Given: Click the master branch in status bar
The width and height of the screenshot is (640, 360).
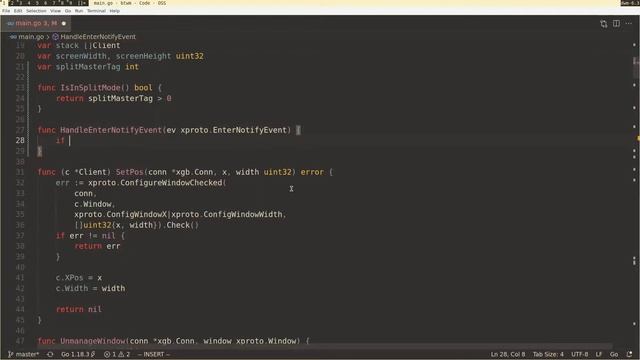Looking at the screenshot, I should coord(24,354).
